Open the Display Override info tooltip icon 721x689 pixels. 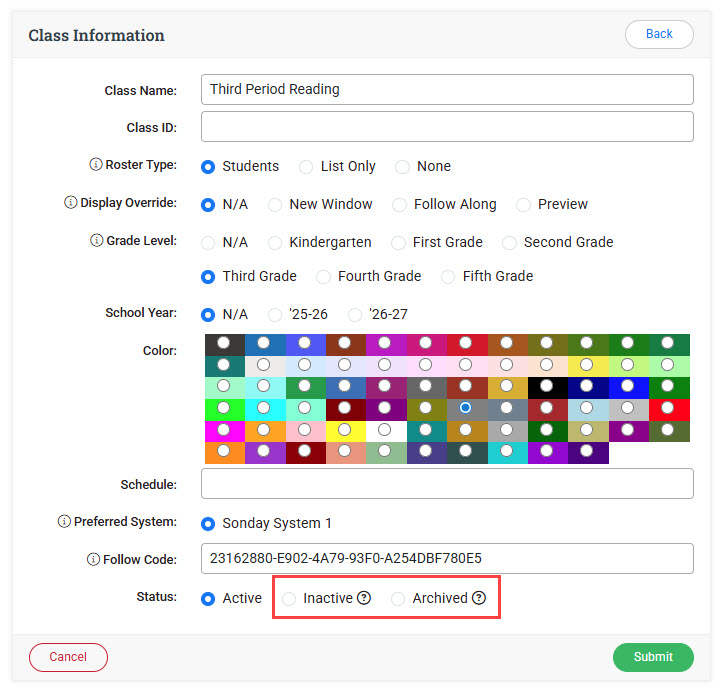70,203
